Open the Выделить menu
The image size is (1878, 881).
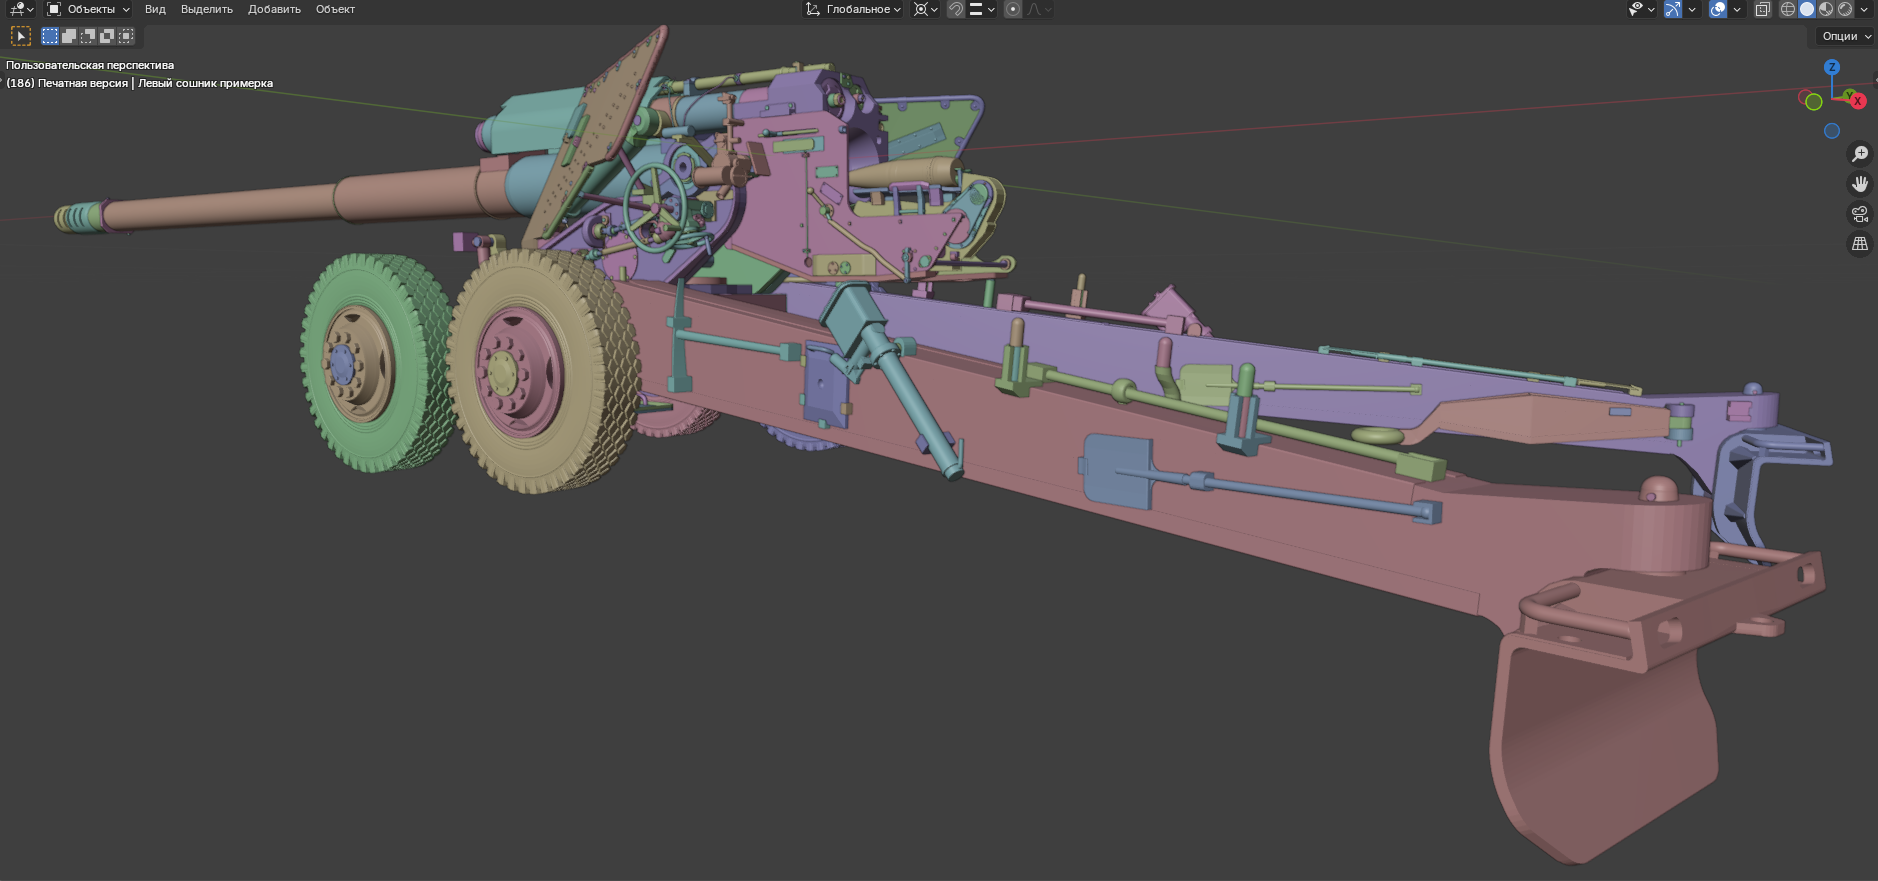[206, 9]
